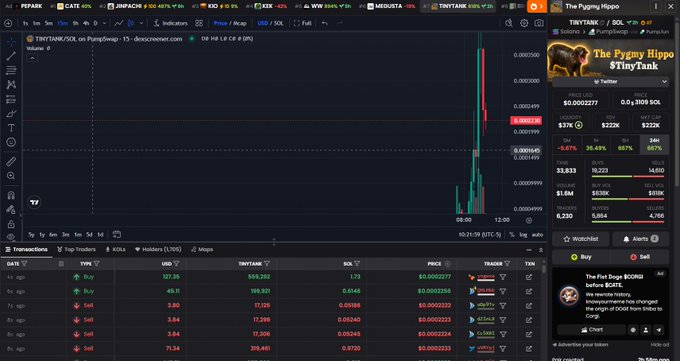Expand chart style dropdown arrow
680x361 pixels.
point(141,23)
